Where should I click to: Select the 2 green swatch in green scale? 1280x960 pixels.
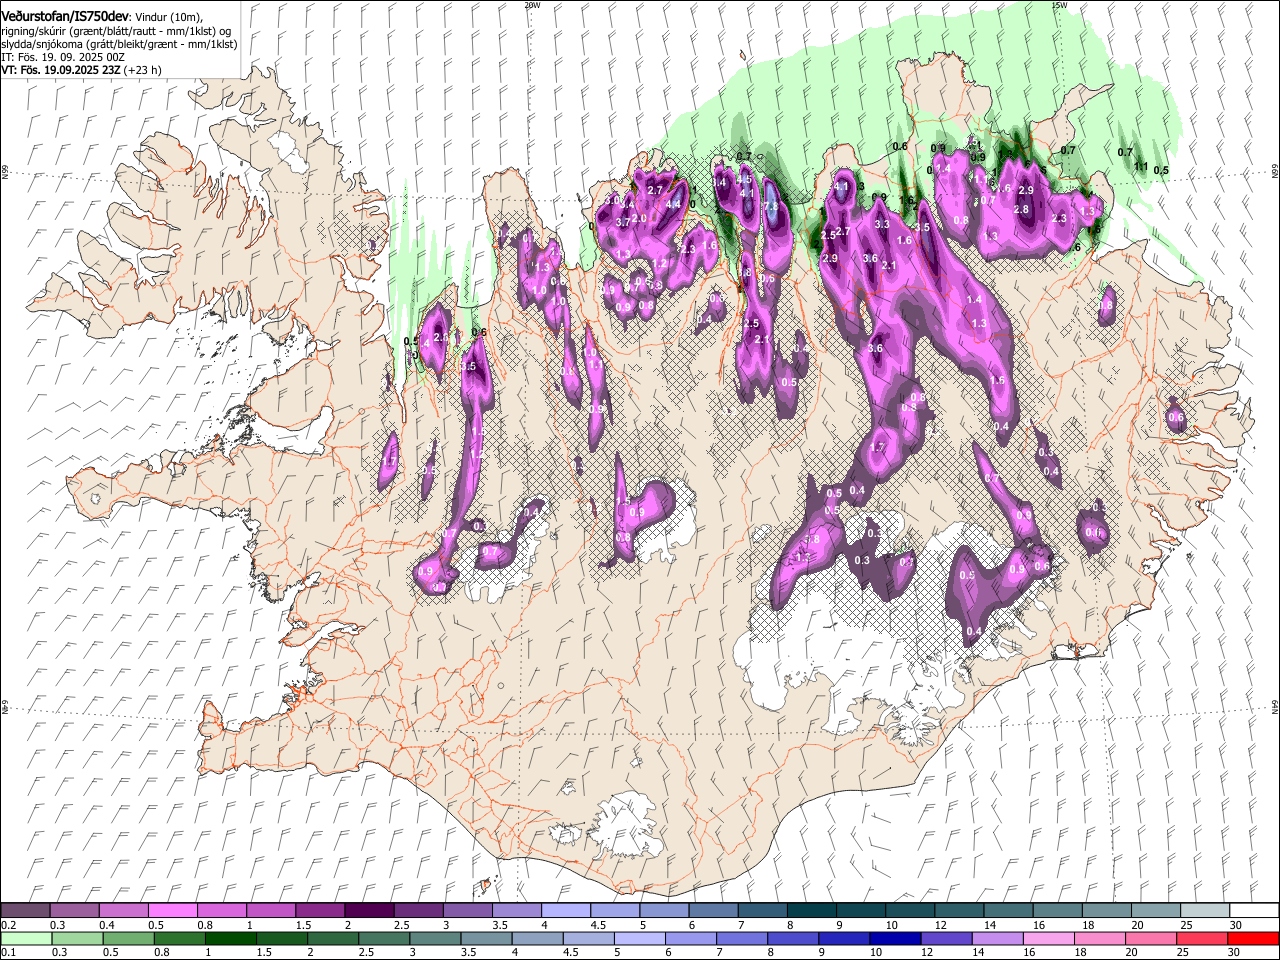pos(333,938)
